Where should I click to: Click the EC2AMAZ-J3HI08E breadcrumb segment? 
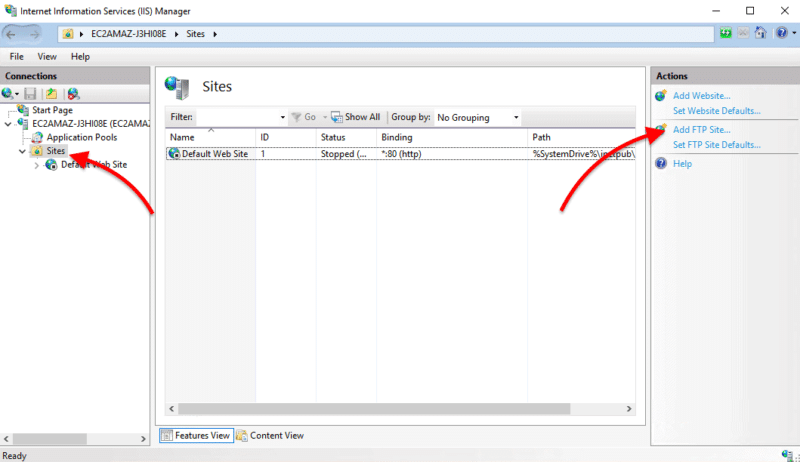pyautogui.click(x=129, y=34)
